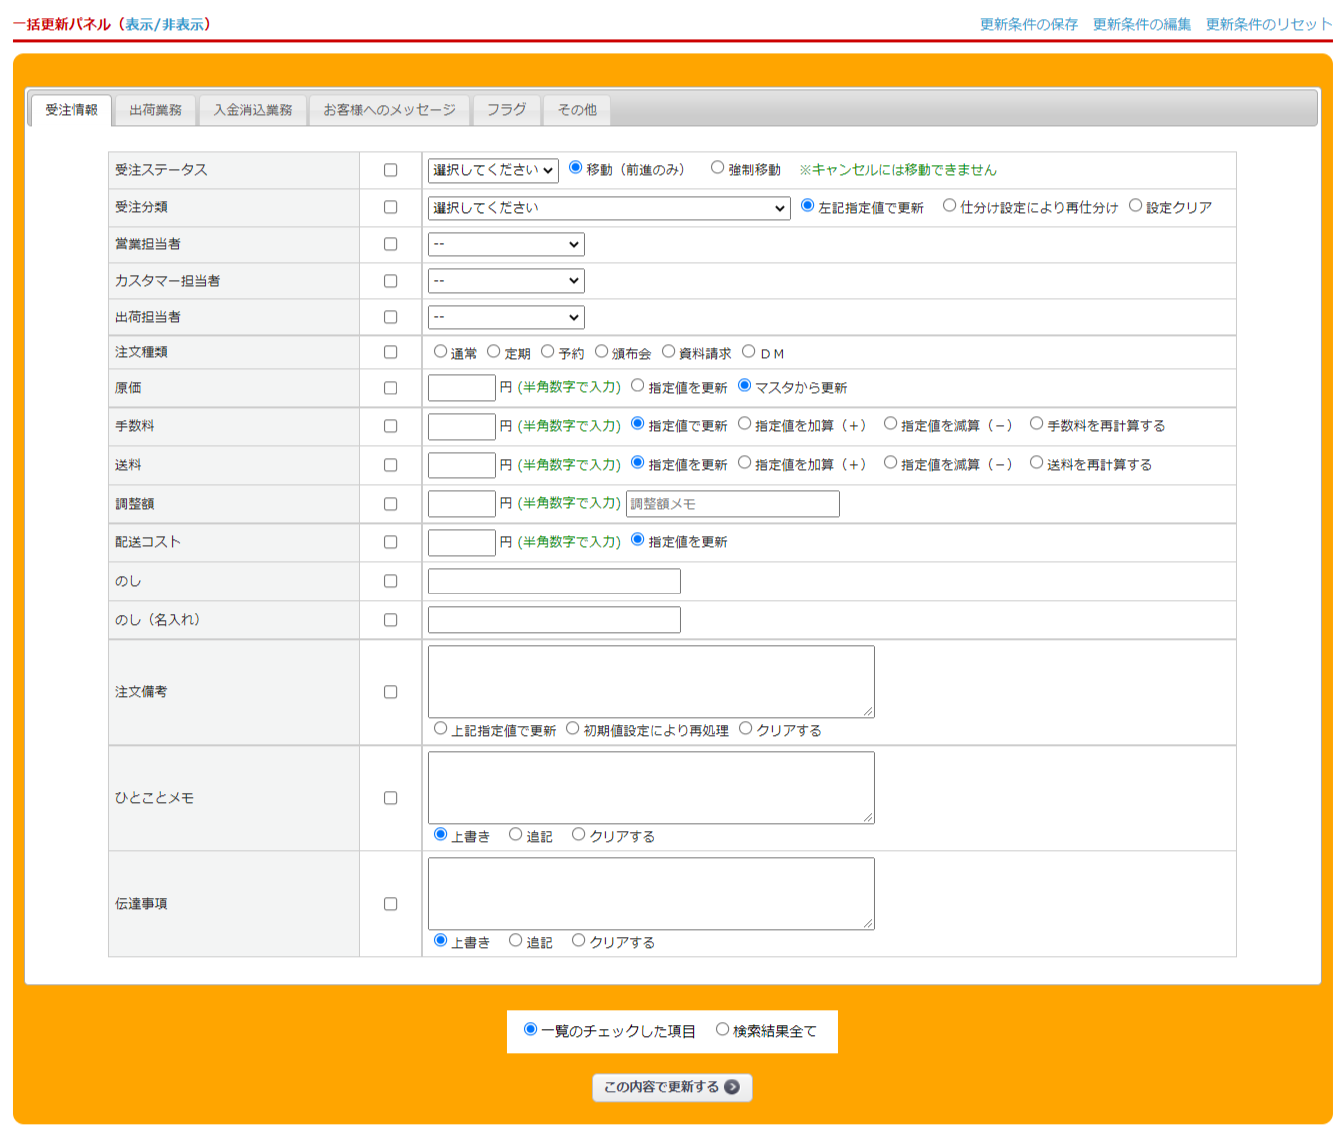The height and width of the screenshot is (1133, 1341).
Task: Open the フラグ tab
Action: tap(506, 110)
